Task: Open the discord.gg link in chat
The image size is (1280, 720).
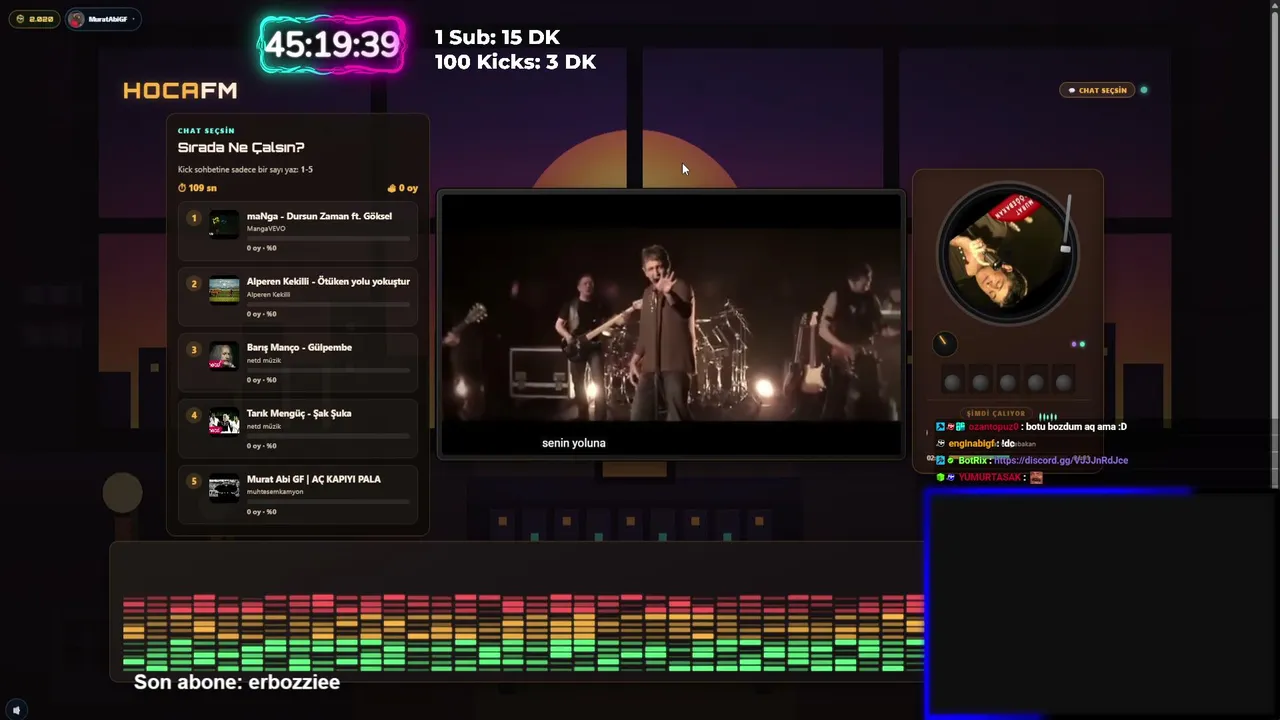Action: 1061,460
